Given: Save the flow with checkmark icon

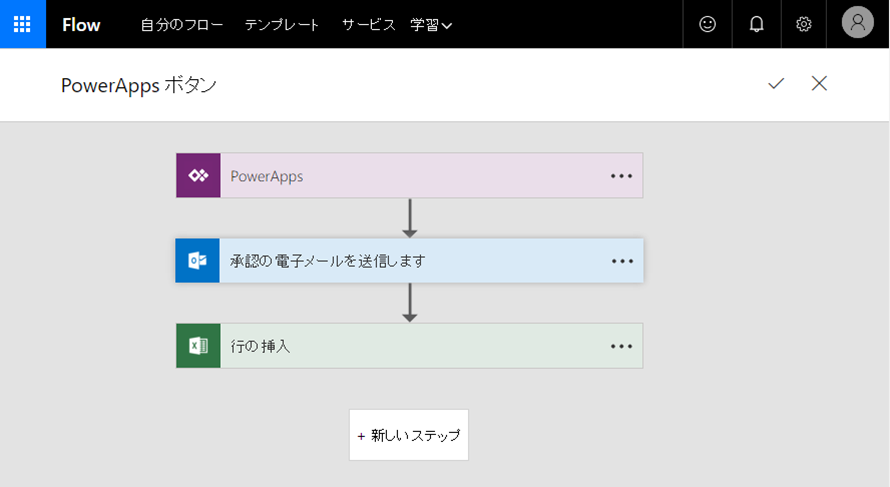Looking at the screenshot, I should click(776, 83).
